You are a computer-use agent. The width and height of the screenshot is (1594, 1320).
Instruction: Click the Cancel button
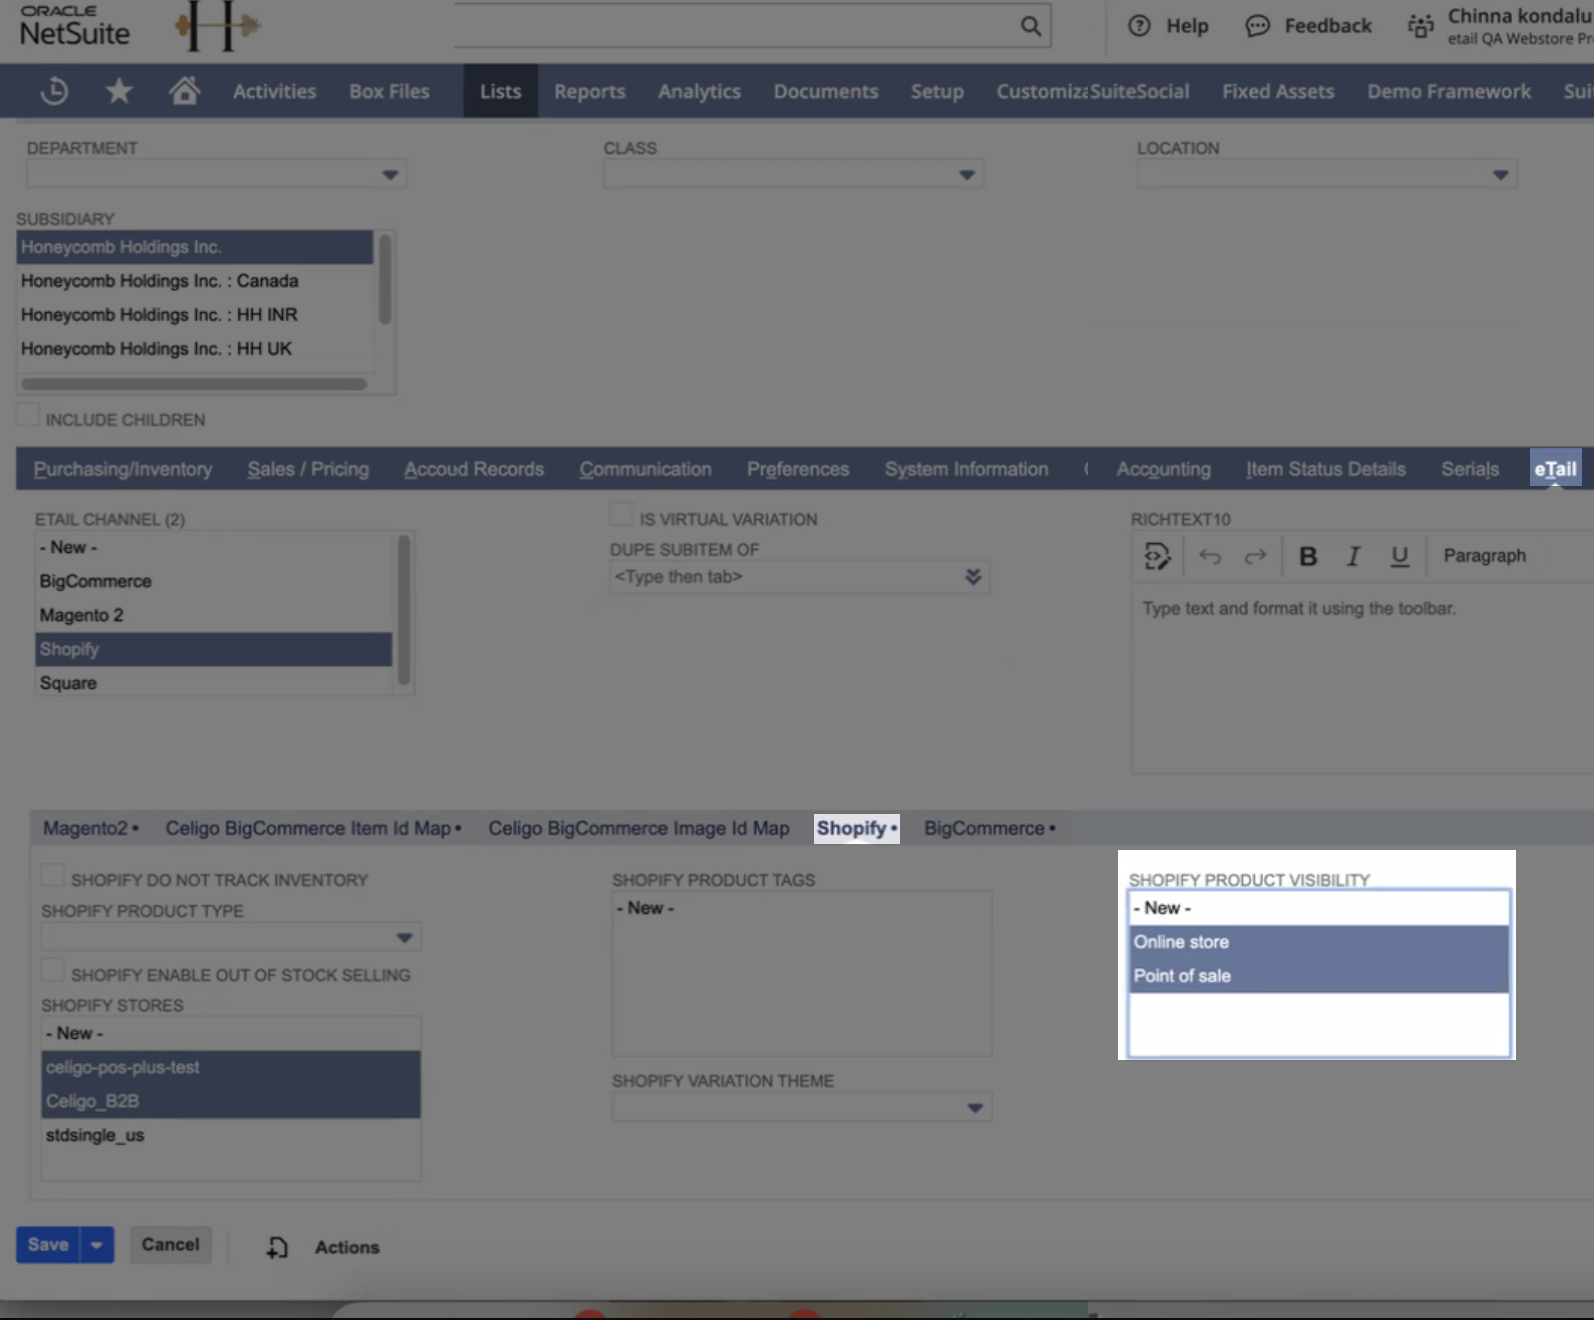click(170, 1245)
